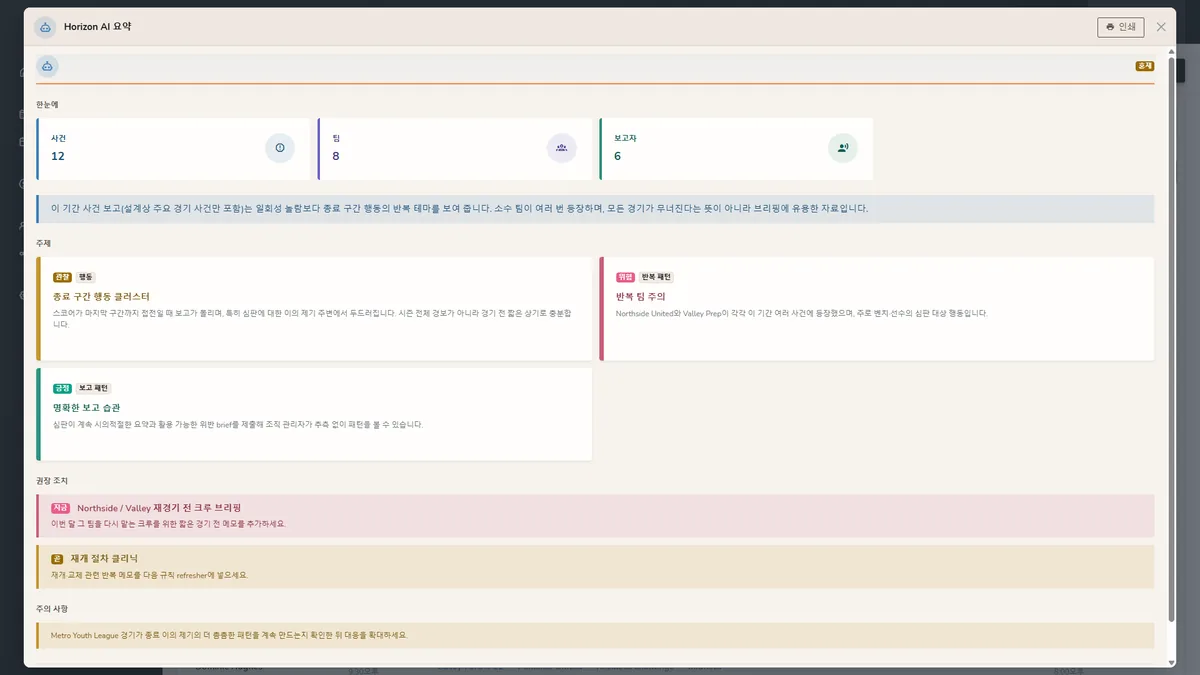Click the group icon on the 팀 card
Viewport: 1200px width, 675px height.
pyautogui.click(x=562, y=148)
